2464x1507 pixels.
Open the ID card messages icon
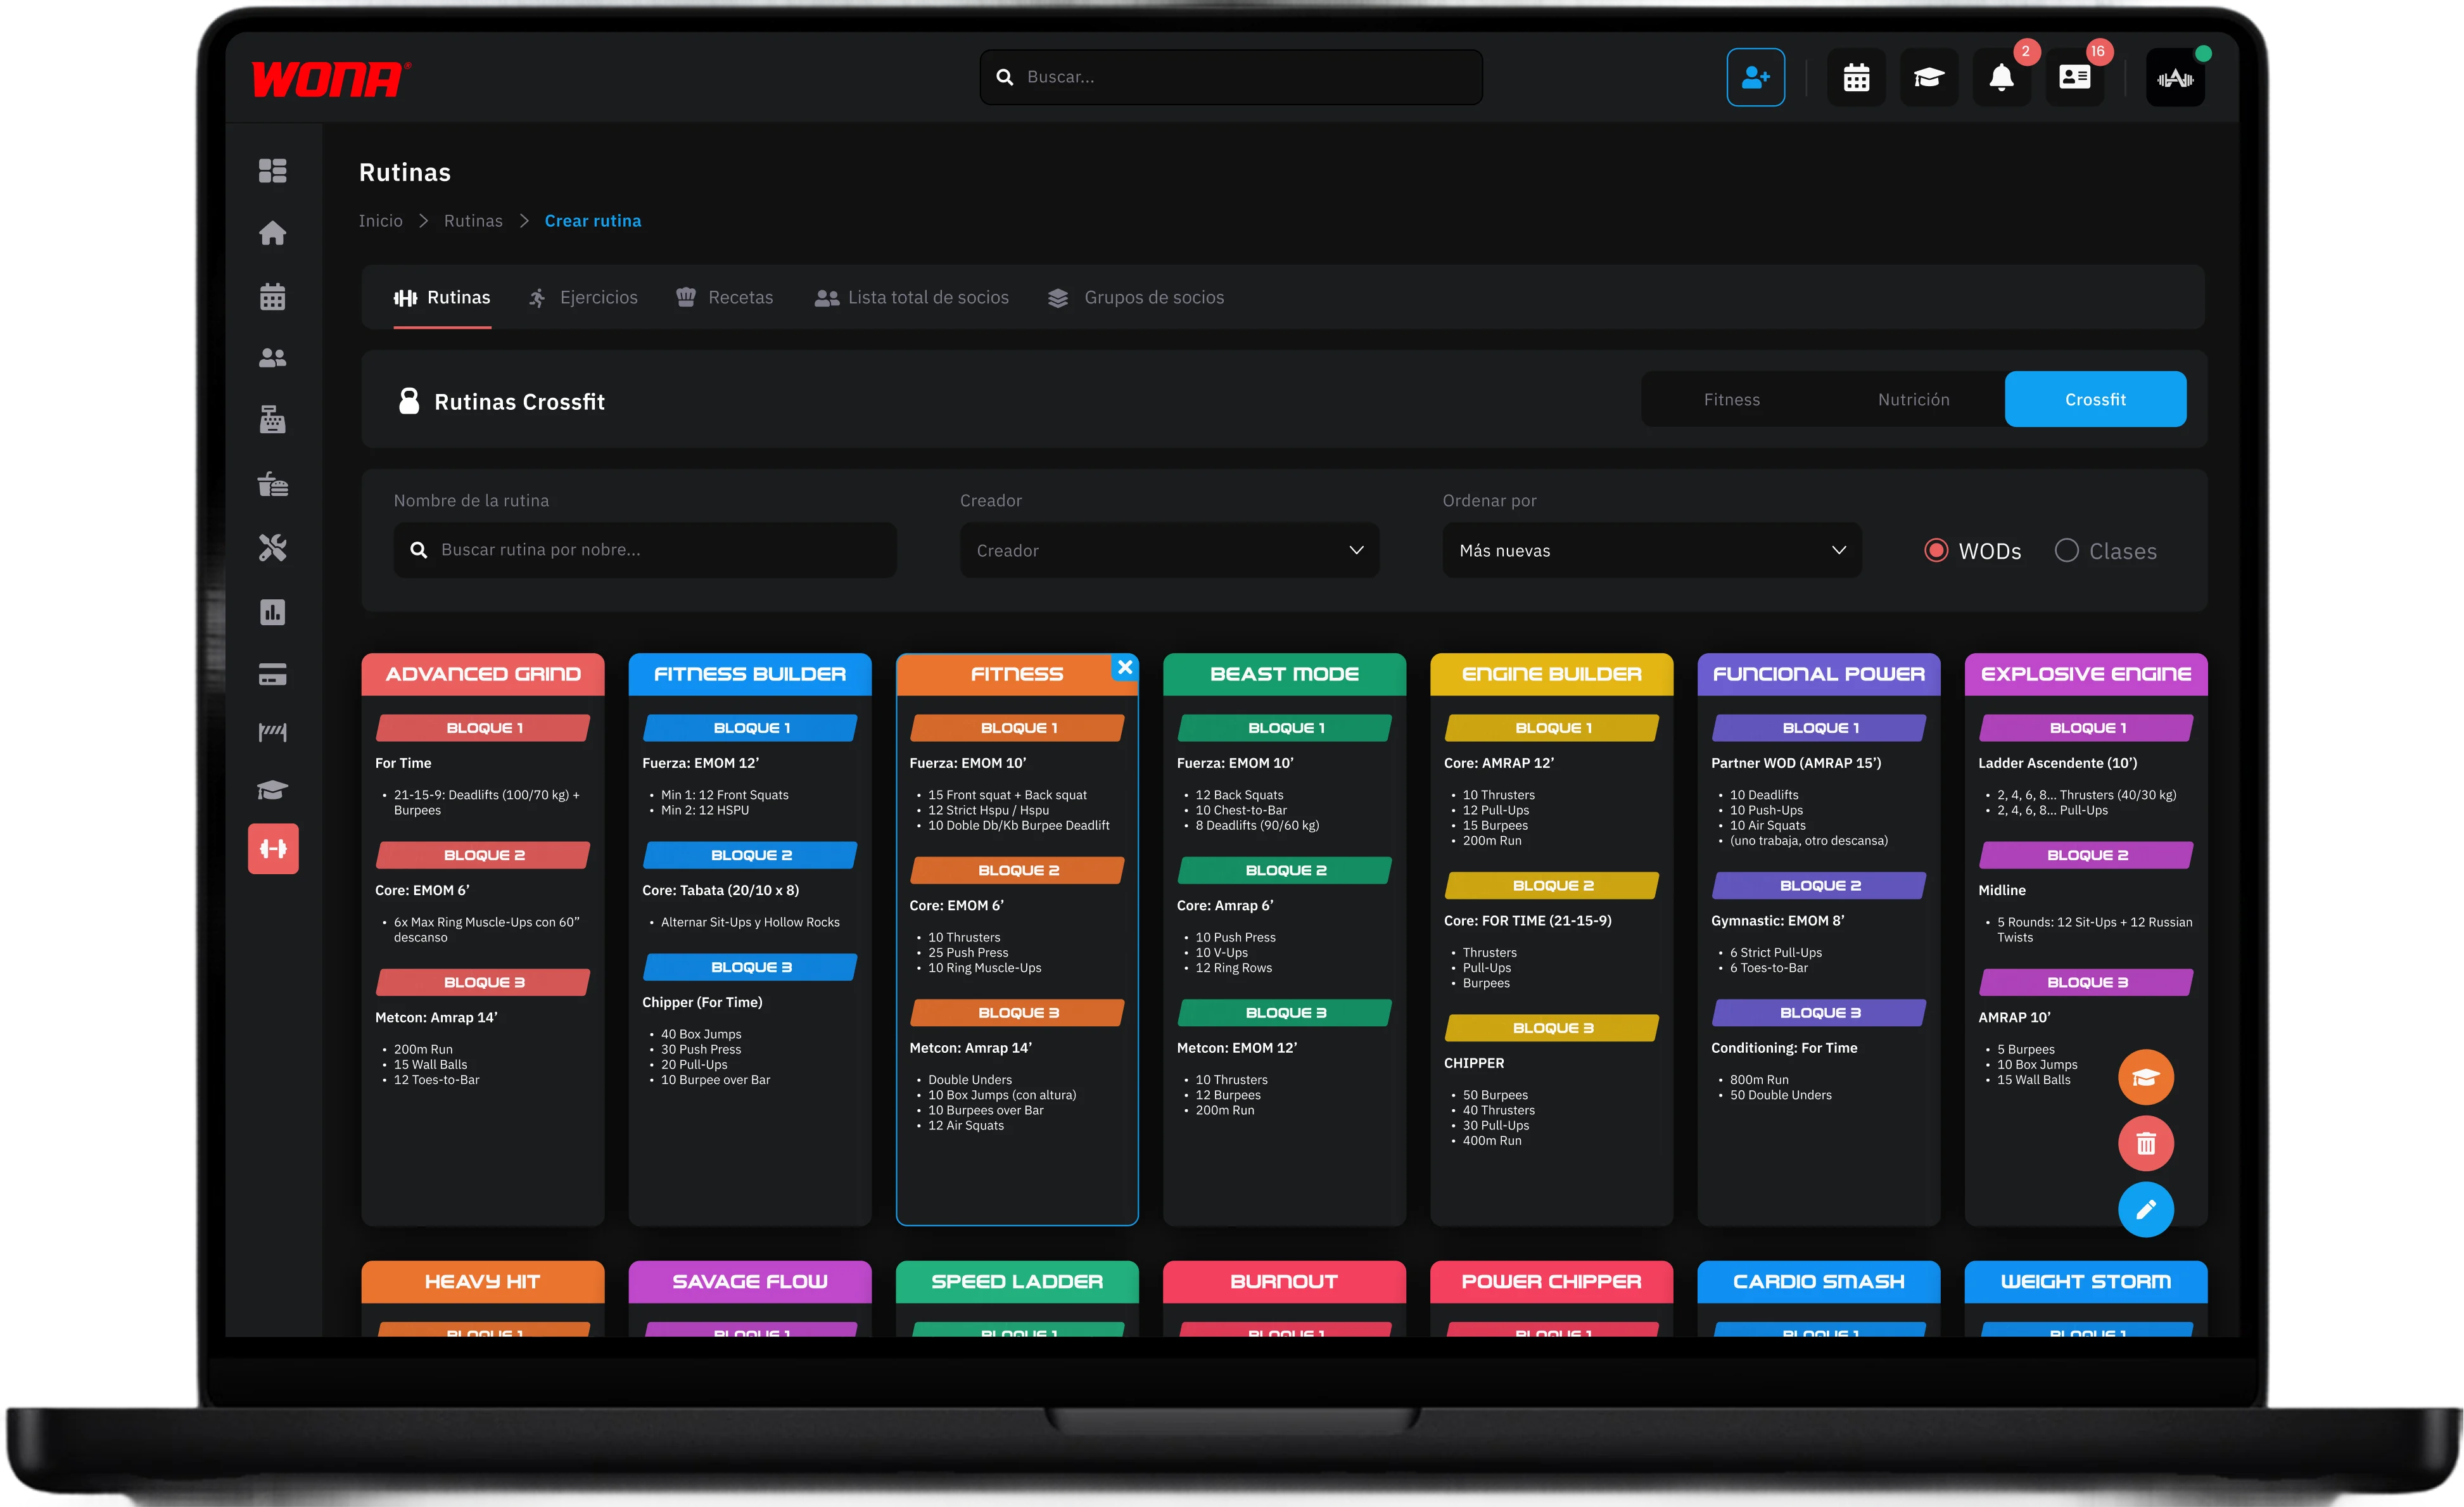(x=2074, y=77)
